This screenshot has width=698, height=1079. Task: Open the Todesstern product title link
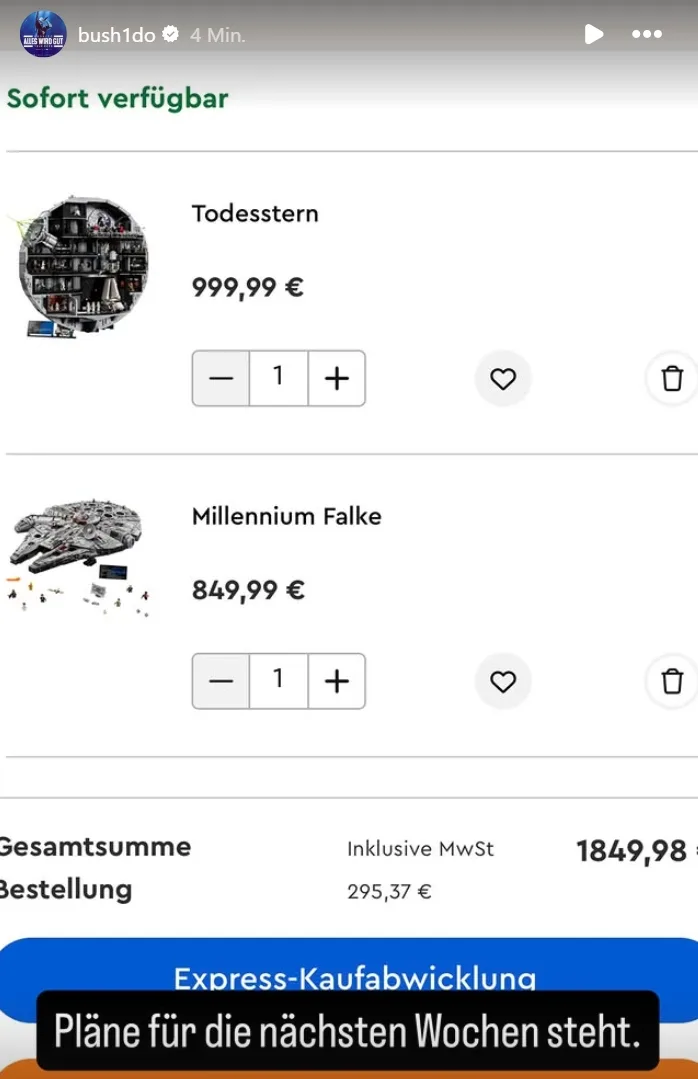(x=255, y=214)
